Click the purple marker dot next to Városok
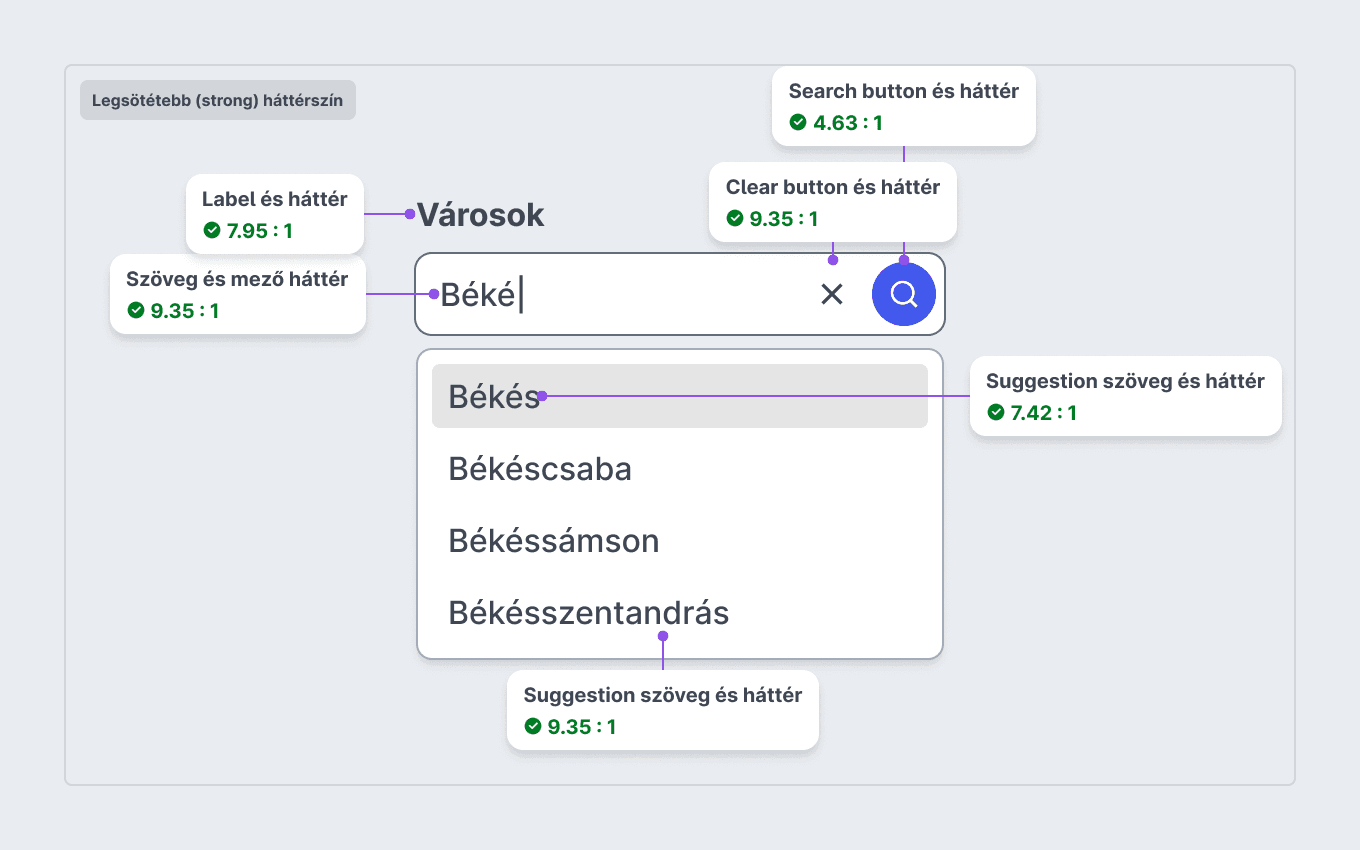The width and height of the screenshot is (1360, 850). (x=409, y=214)
